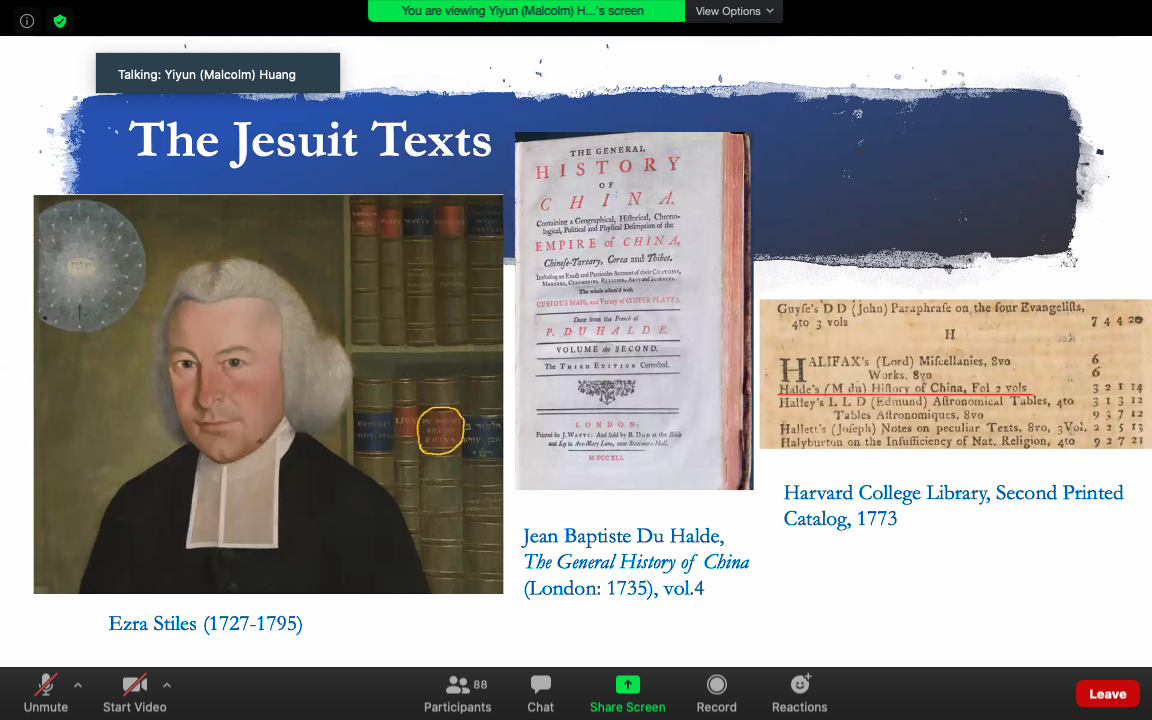The image size is (1152, 720).
Task: Open the View Options dropdown
Action: 734,11
